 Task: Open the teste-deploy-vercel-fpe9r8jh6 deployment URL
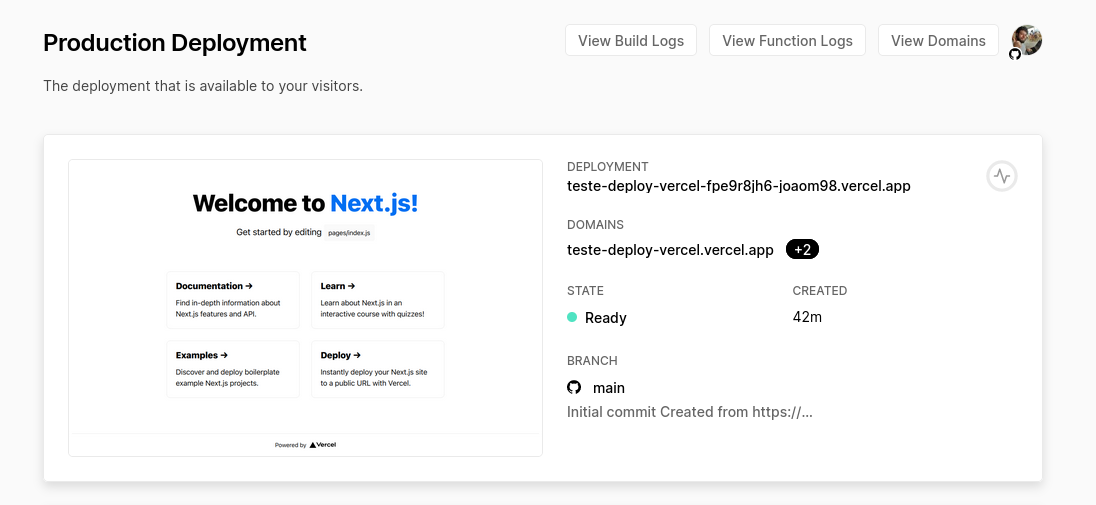[x=739, y=186]
